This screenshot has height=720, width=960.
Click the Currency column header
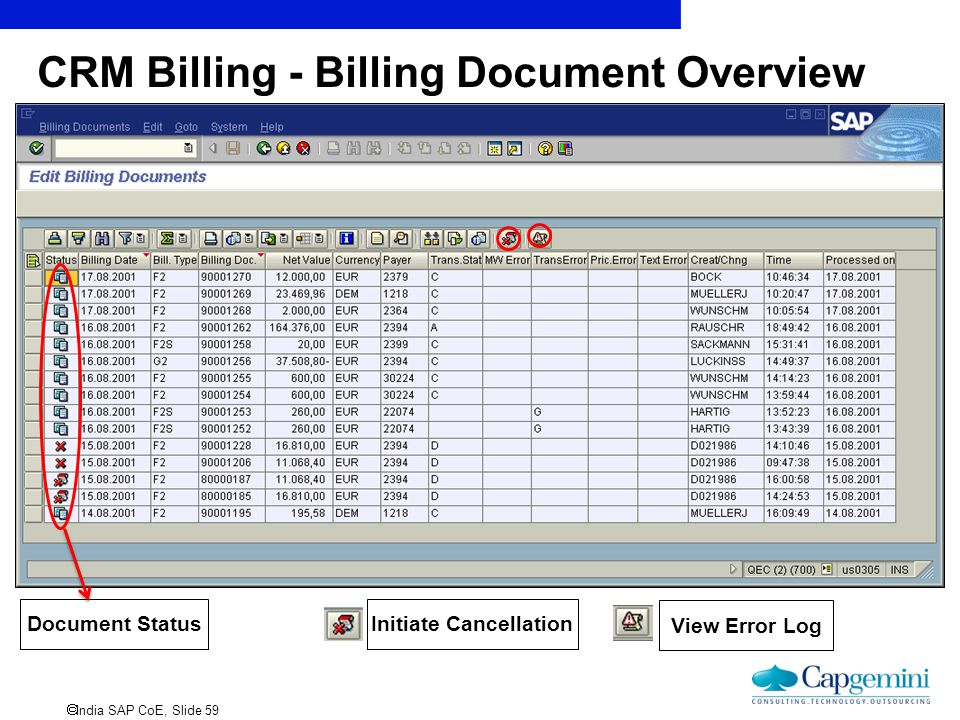(357, 260)
